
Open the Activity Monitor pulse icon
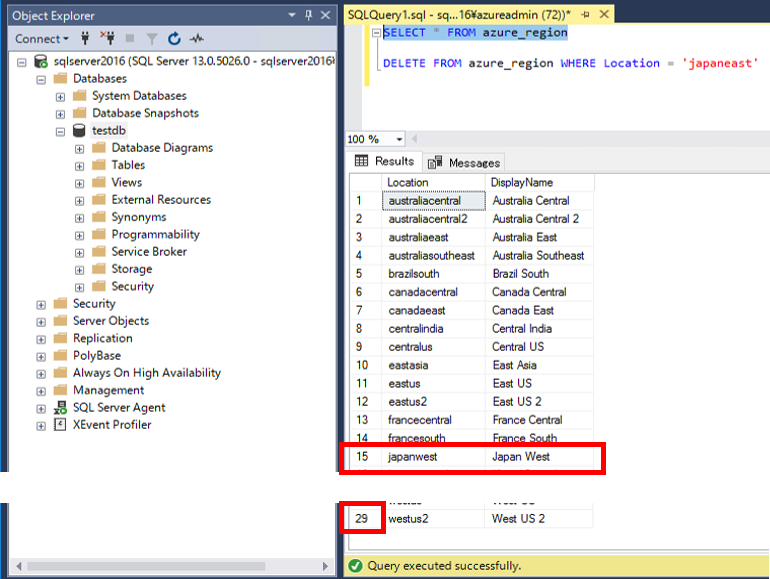click(x=197, y=38)
